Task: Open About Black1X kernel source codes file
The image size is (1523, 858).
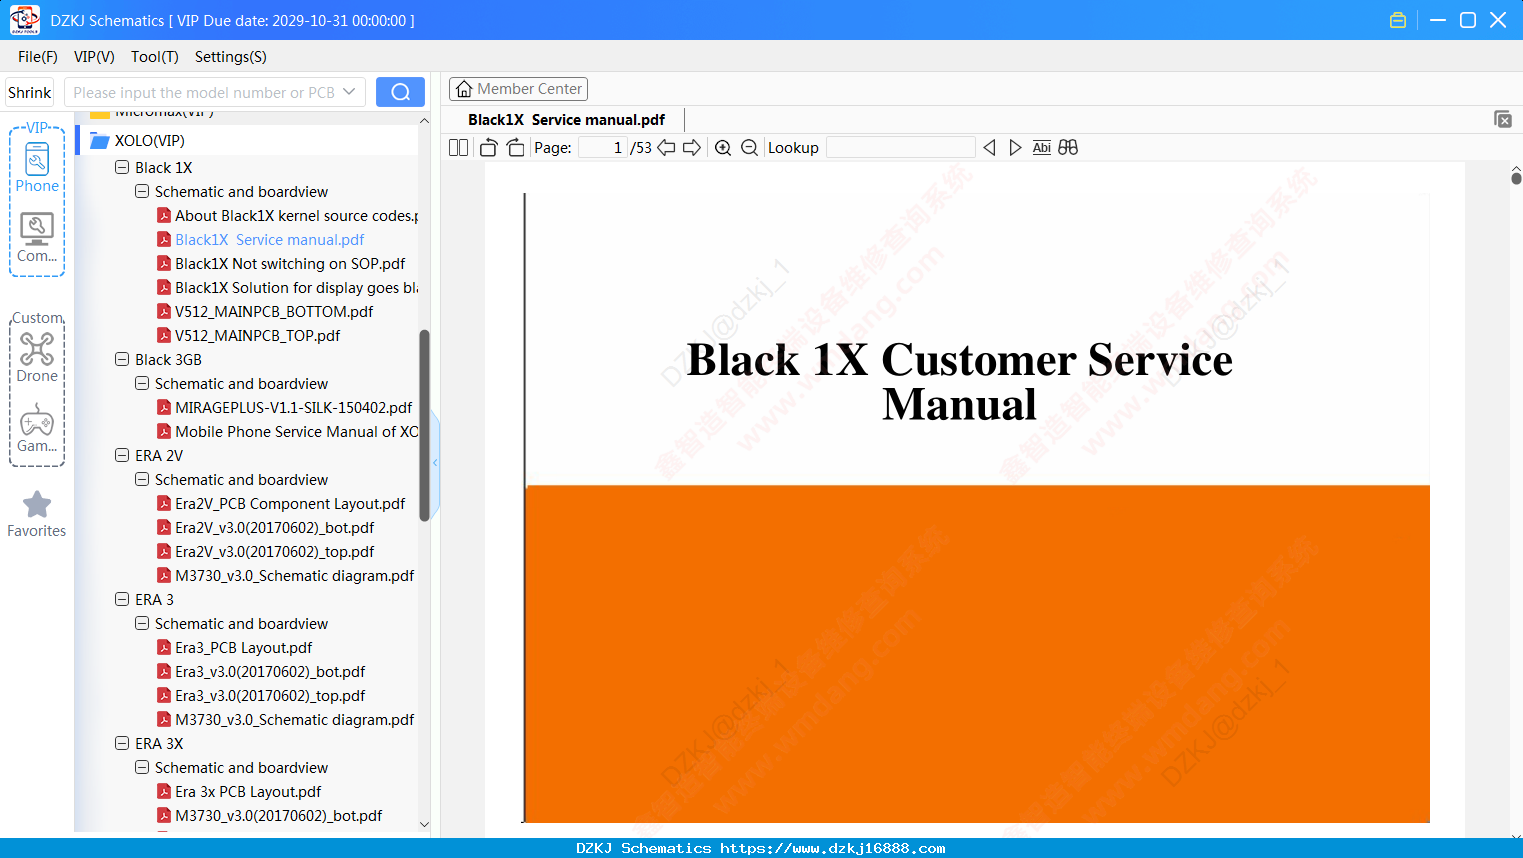Action: coord(297,216)
